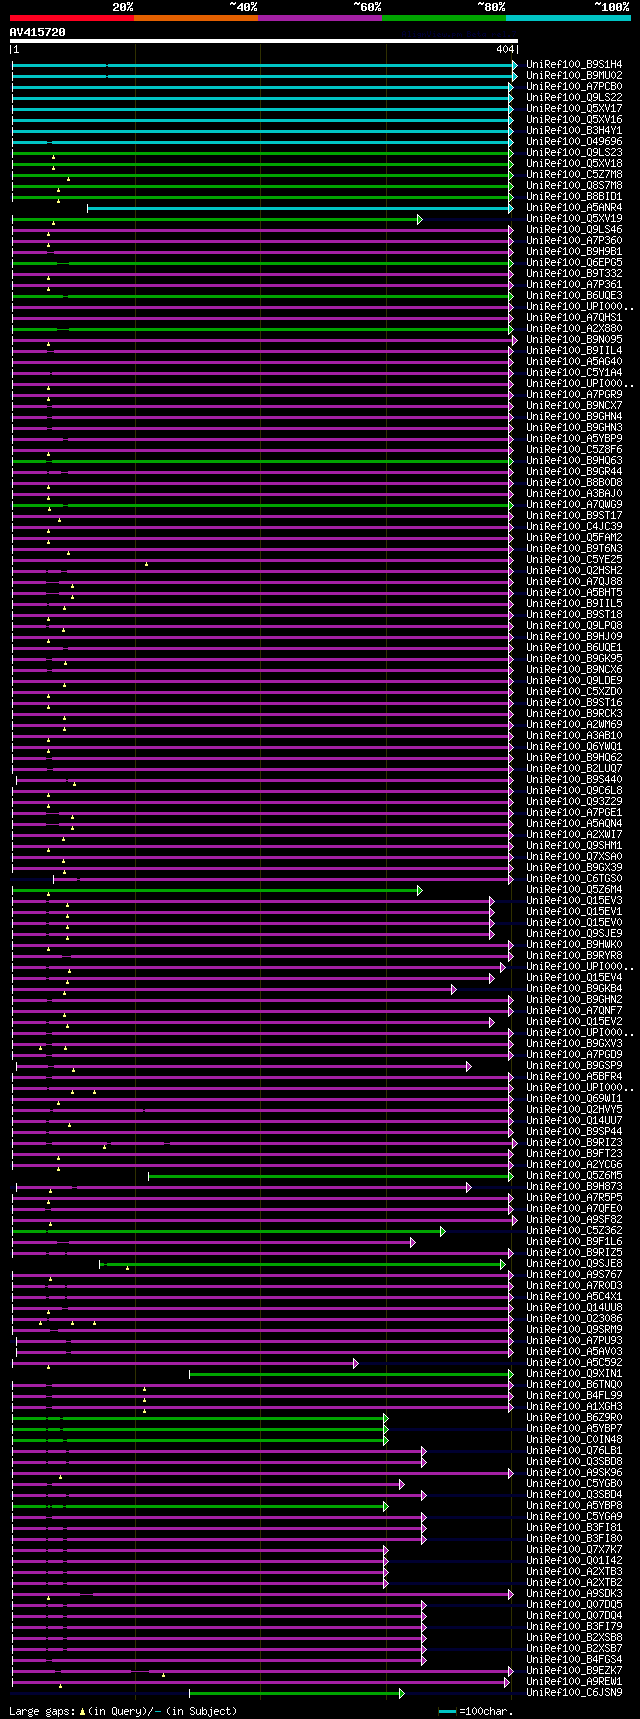Select the UniRef100_A2X880 label
640x1719 pixels.
point(574,328)
